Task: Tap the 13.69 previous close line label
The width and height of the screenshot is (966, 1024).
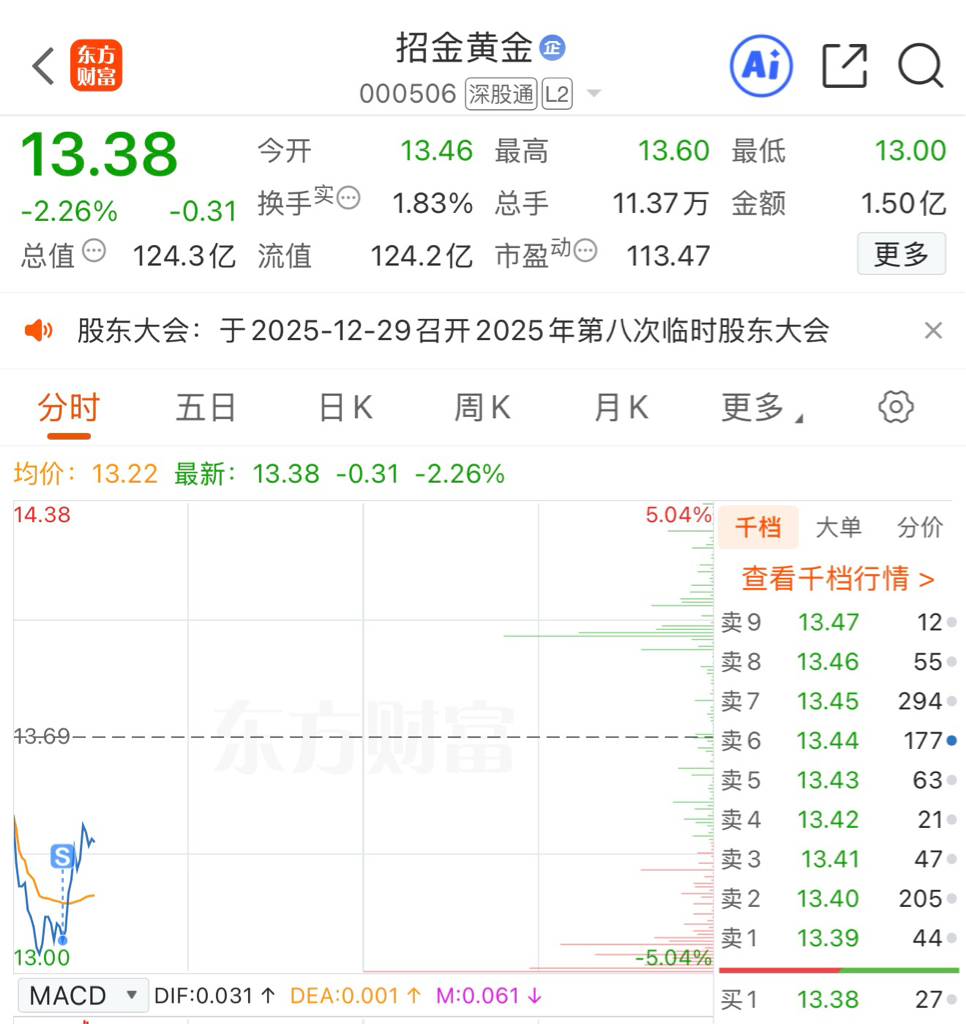Action: (42, 737)
